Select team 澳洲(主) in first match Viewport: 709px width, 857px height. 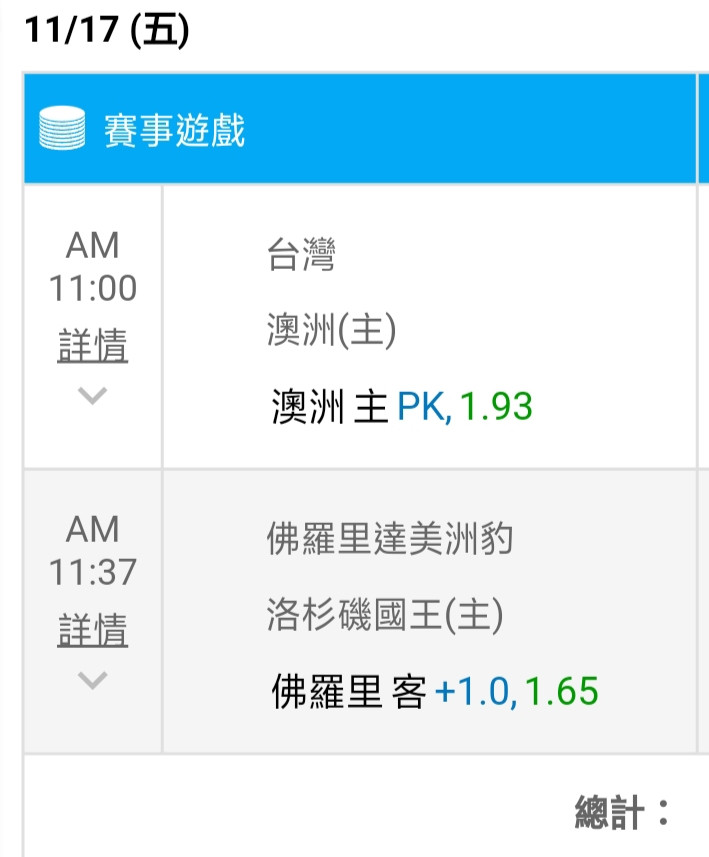[x=331, y=330]
